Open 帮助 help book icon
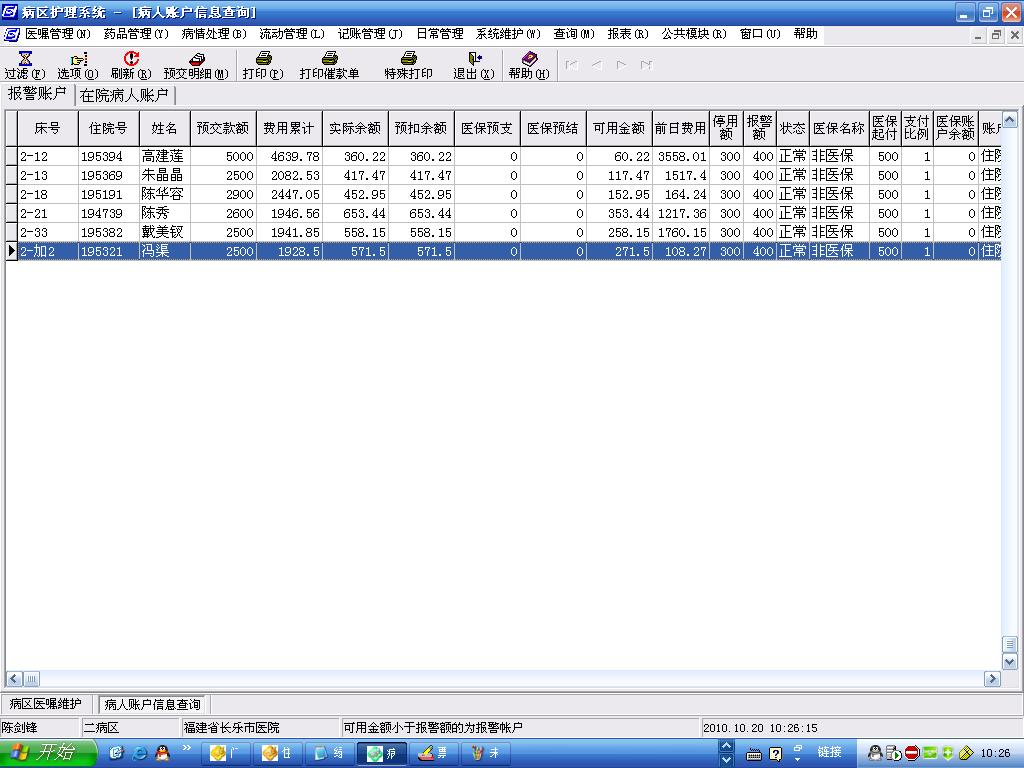 point(529,65)
